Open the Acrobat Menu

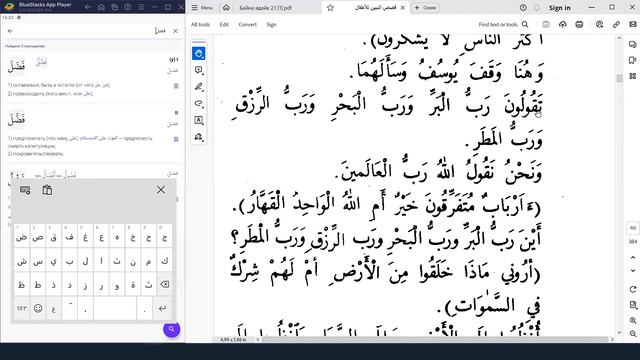click(x=202, y=8)
